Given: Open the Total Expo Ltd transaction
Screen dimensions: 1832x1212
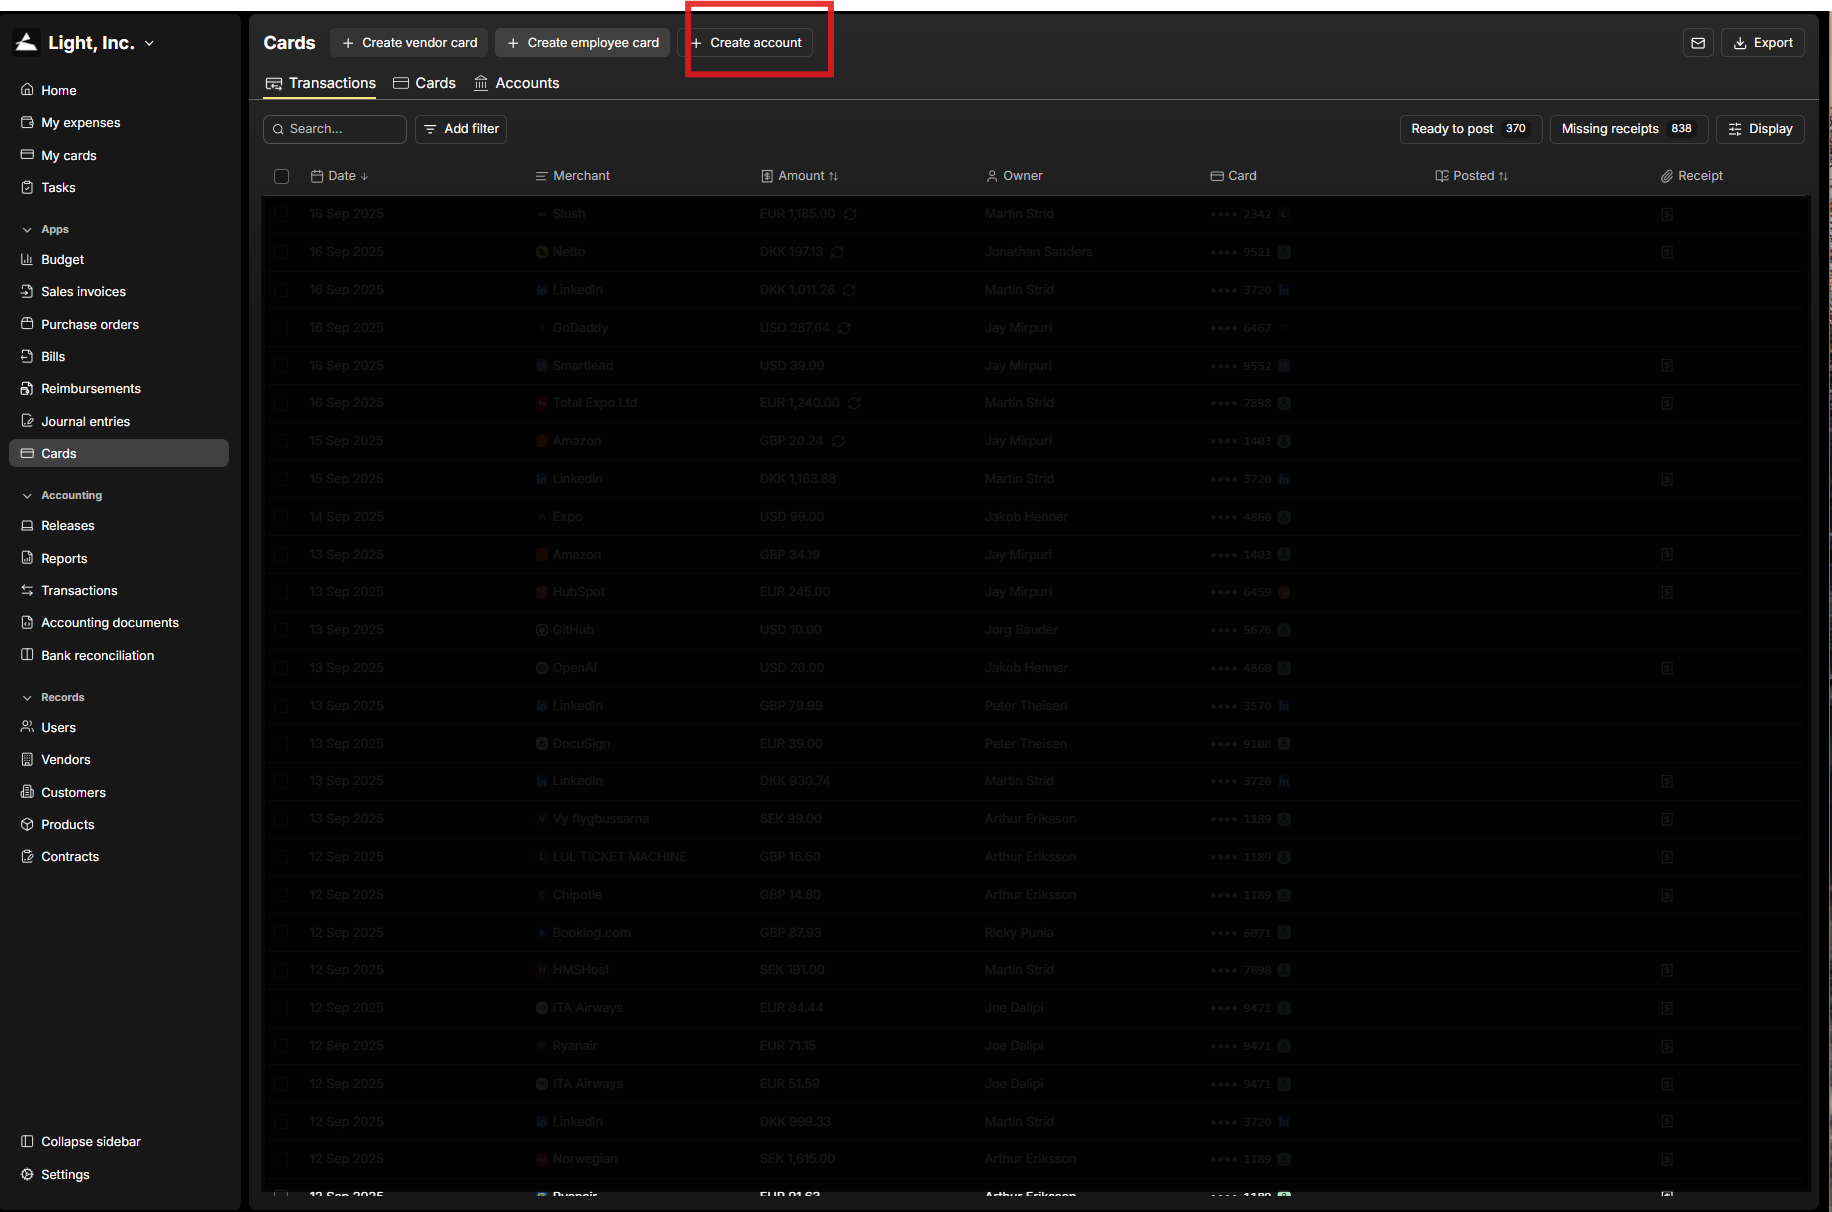Looking at the screenshot, I should [1036, 403].
